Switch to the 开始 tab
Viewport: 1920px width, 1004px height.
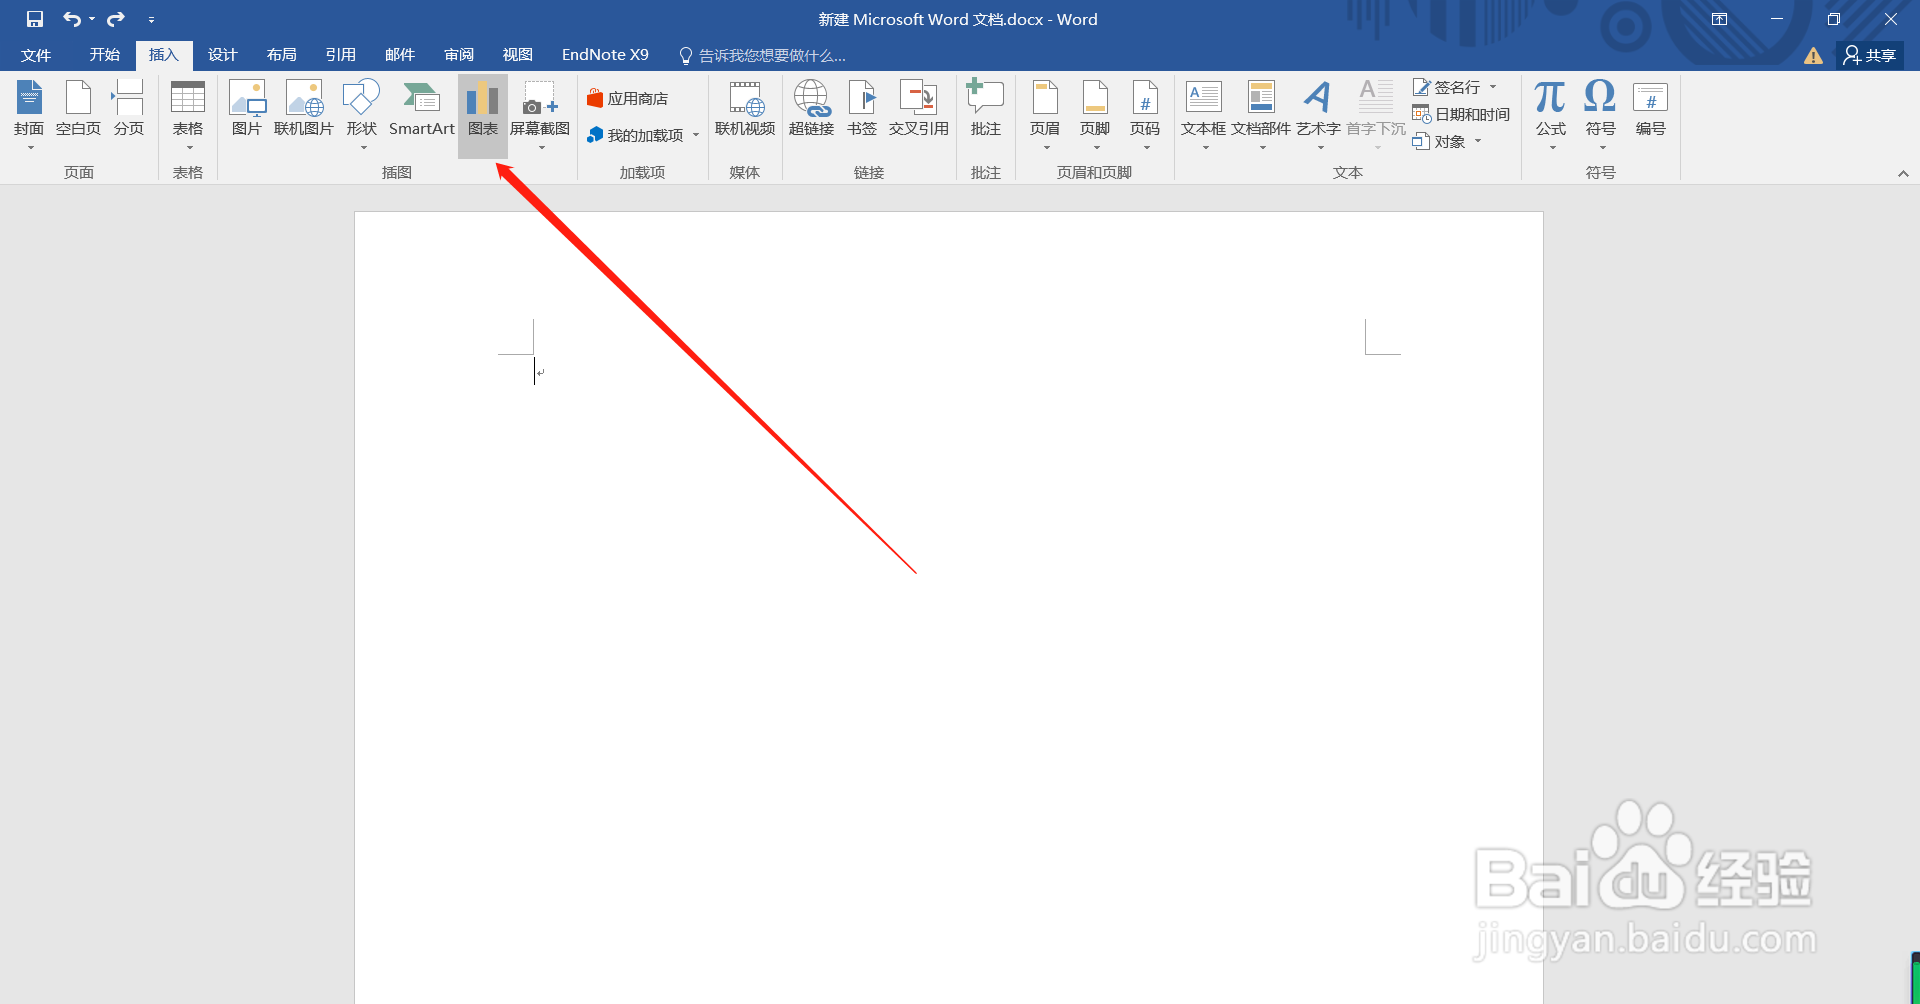coord(104,55)
